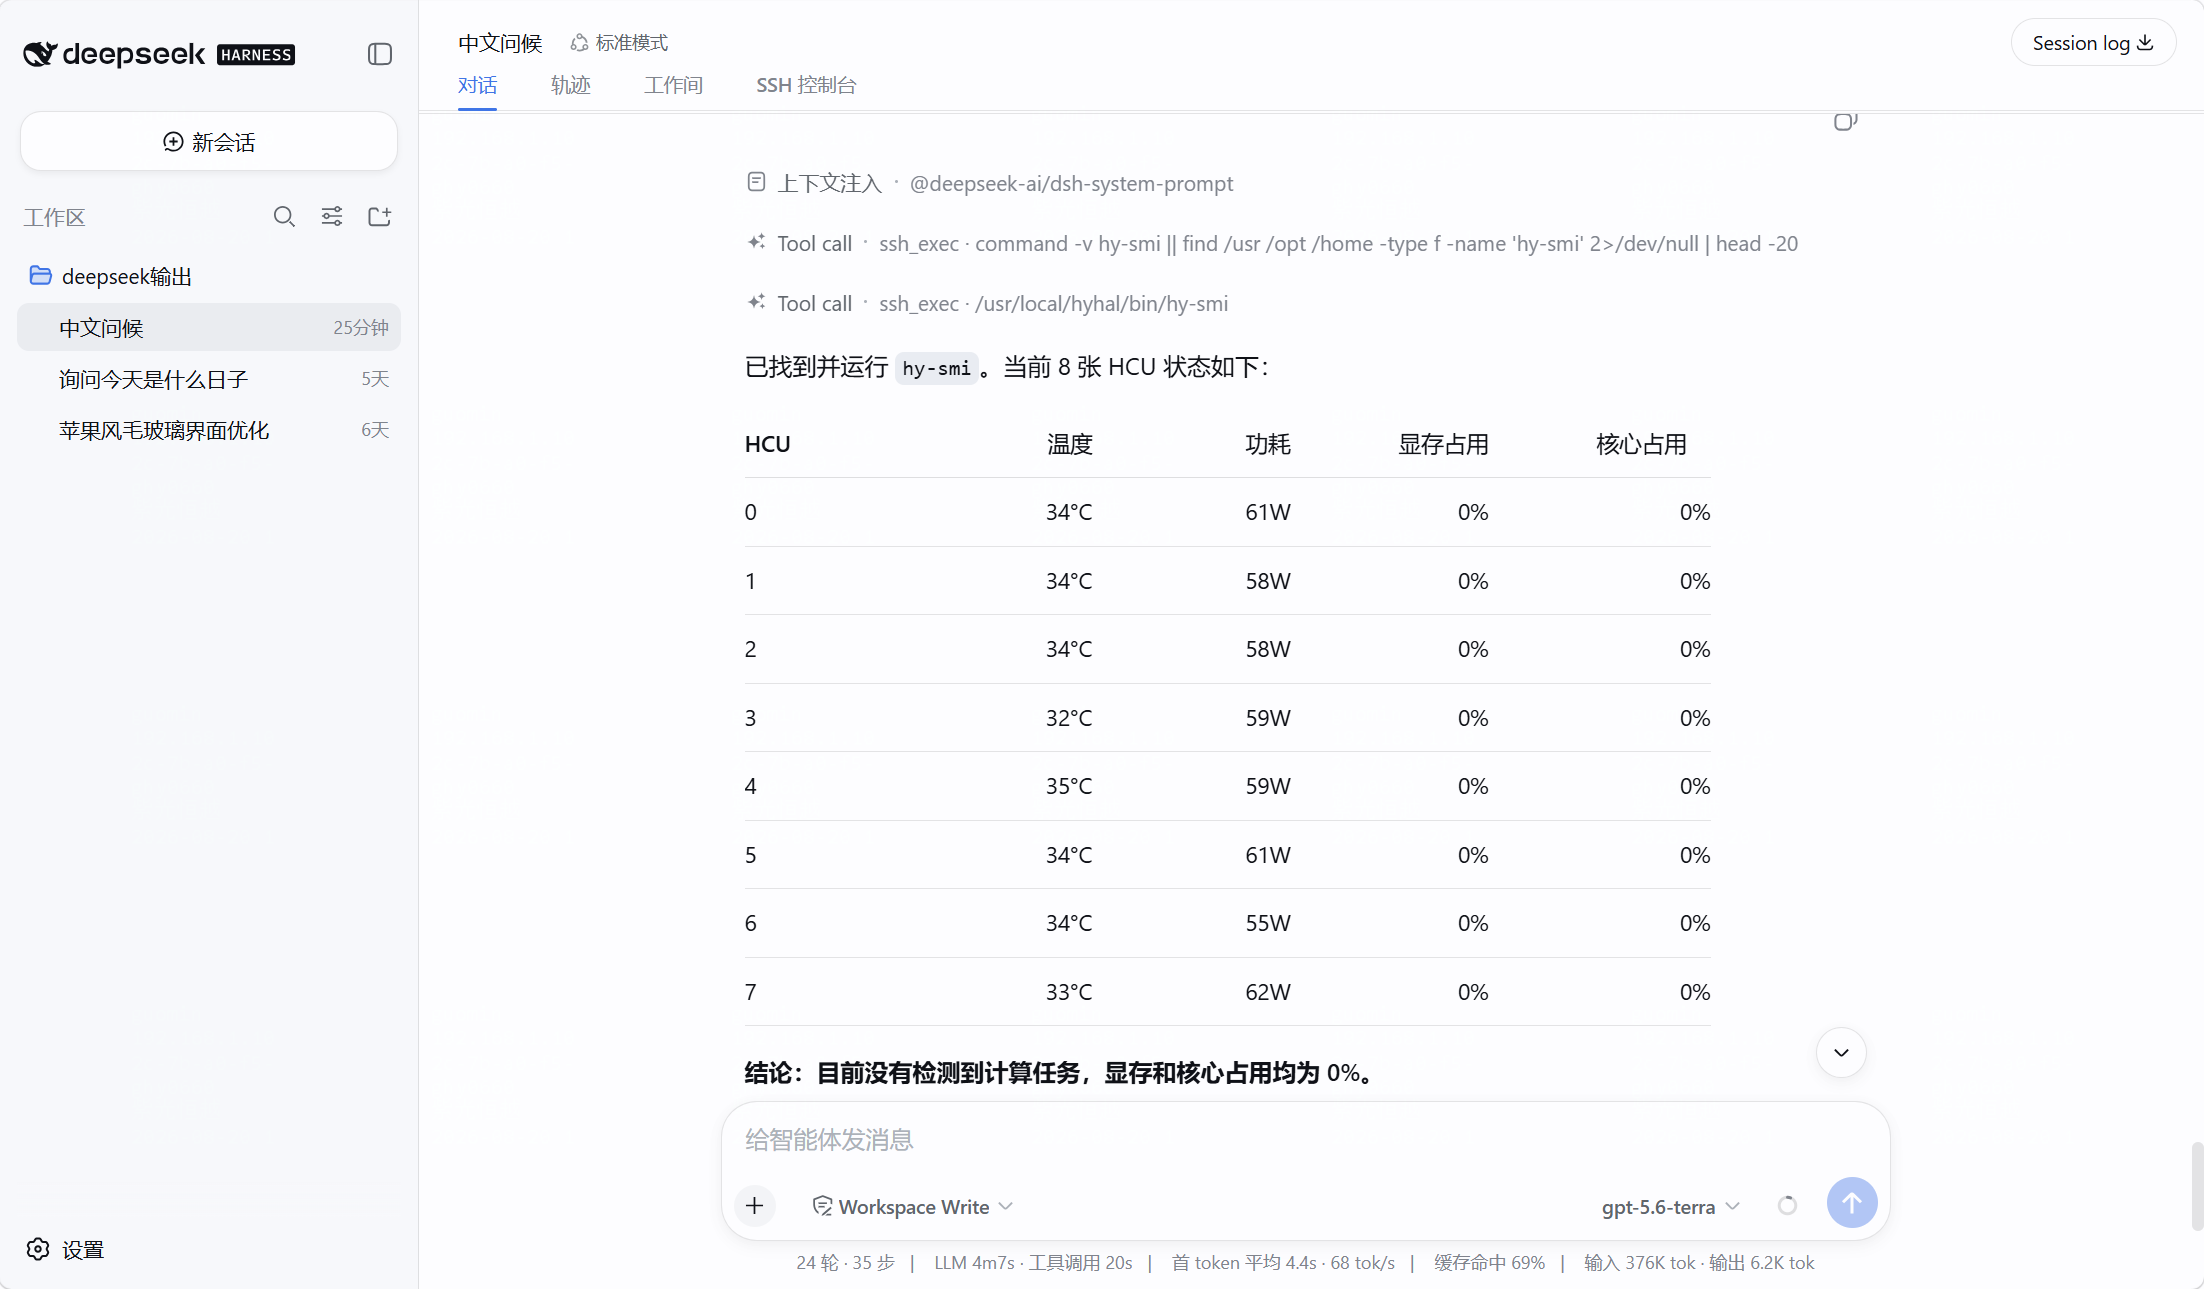Image resolution: width=2204 pixels, height=1289 pixels.
Task: Click the inline hy-smi code label
Action: pos(936,368)
